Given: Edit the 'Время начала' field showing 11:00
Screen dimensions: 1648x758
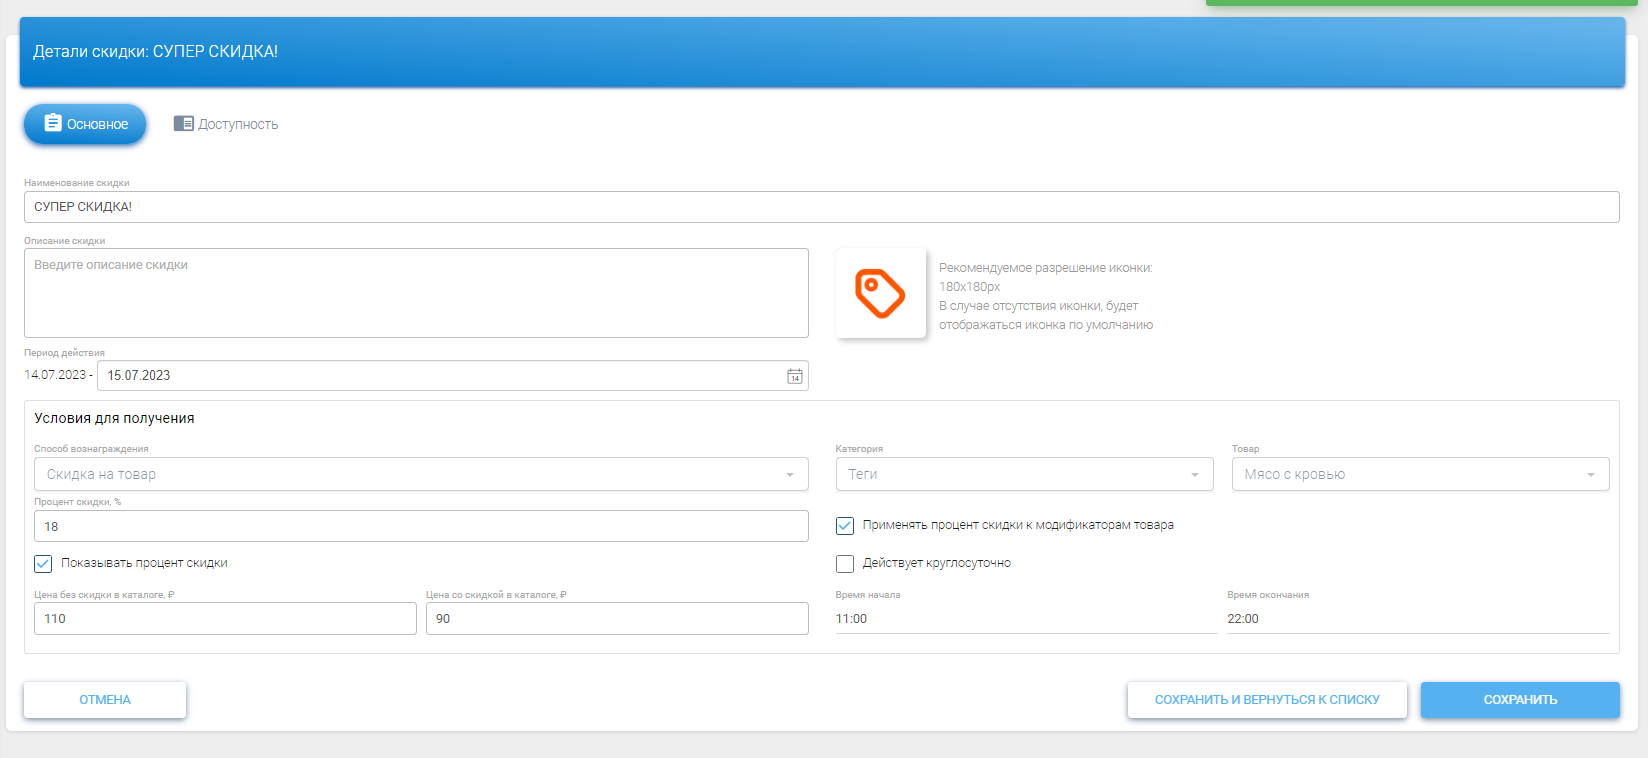Looking at the screenshot, I should 1025,619.
